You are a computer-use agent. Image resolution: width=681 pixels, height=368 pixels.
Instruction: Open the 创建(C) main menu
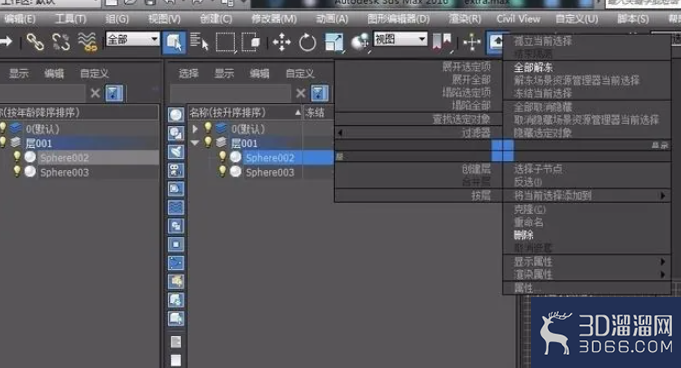point(216,19)
